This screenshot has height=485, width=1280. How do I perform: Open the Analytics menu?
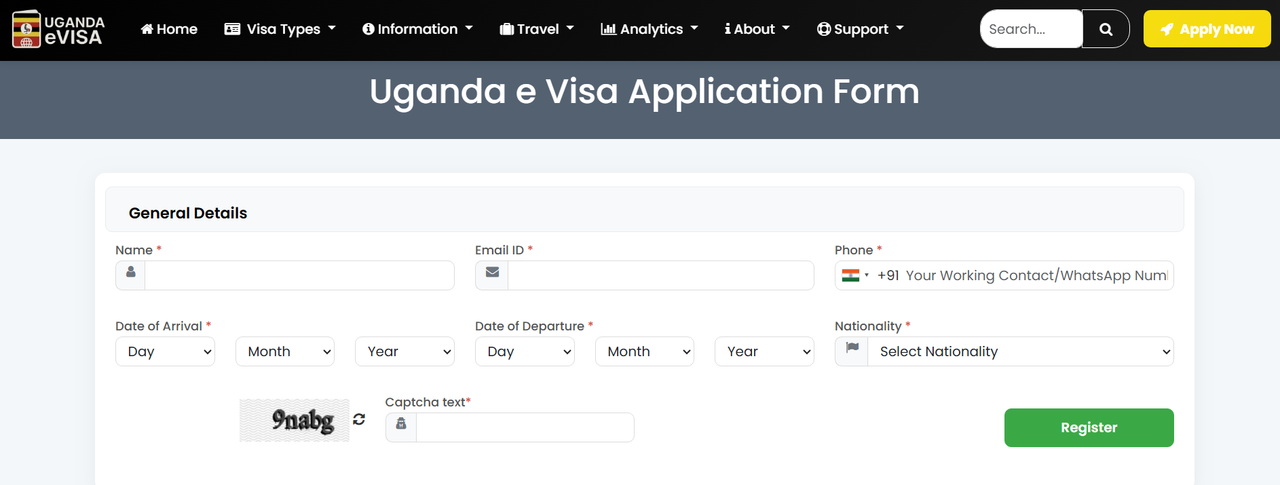point(650,29)
